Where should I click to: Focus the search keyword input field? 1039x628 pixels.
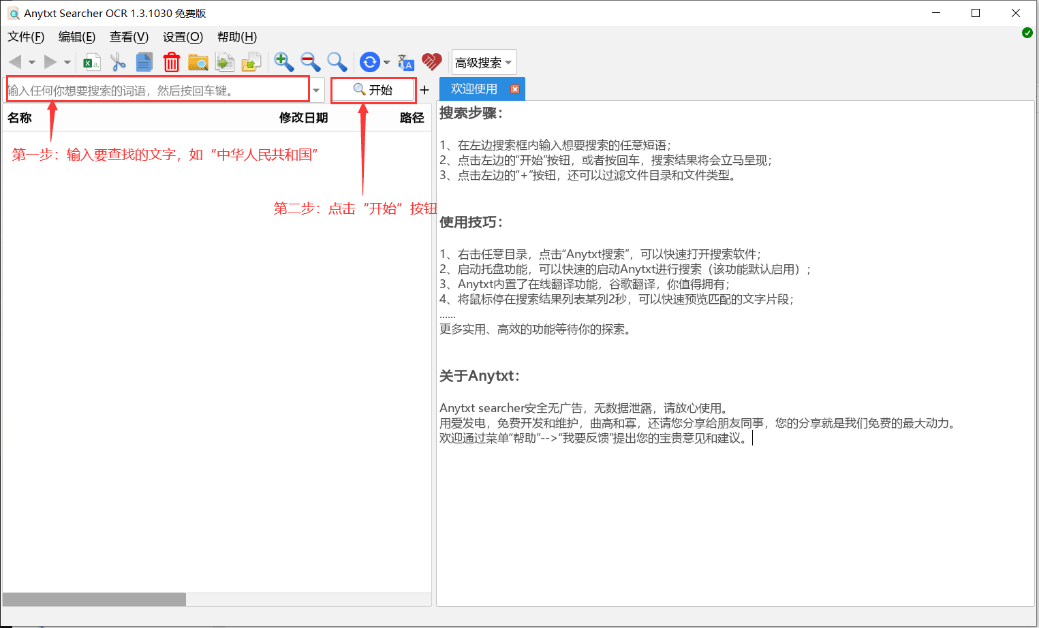[158, 89]
